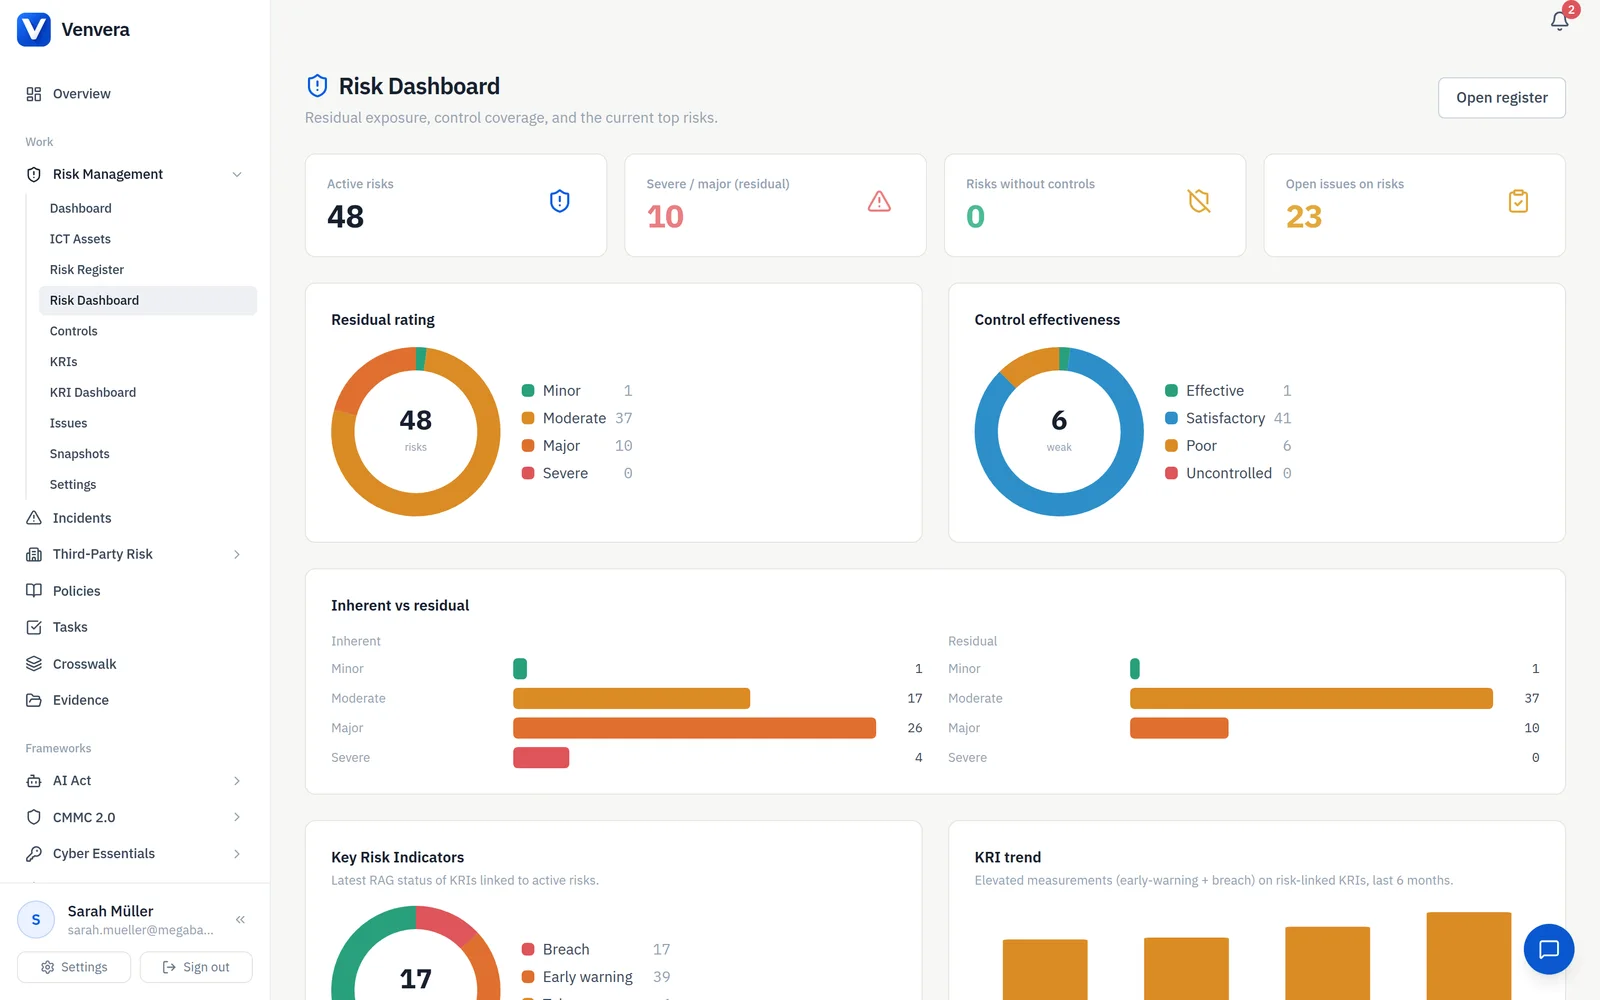
Task: Expand the Cyber Essentials chevron
Action: pos(237,854)
